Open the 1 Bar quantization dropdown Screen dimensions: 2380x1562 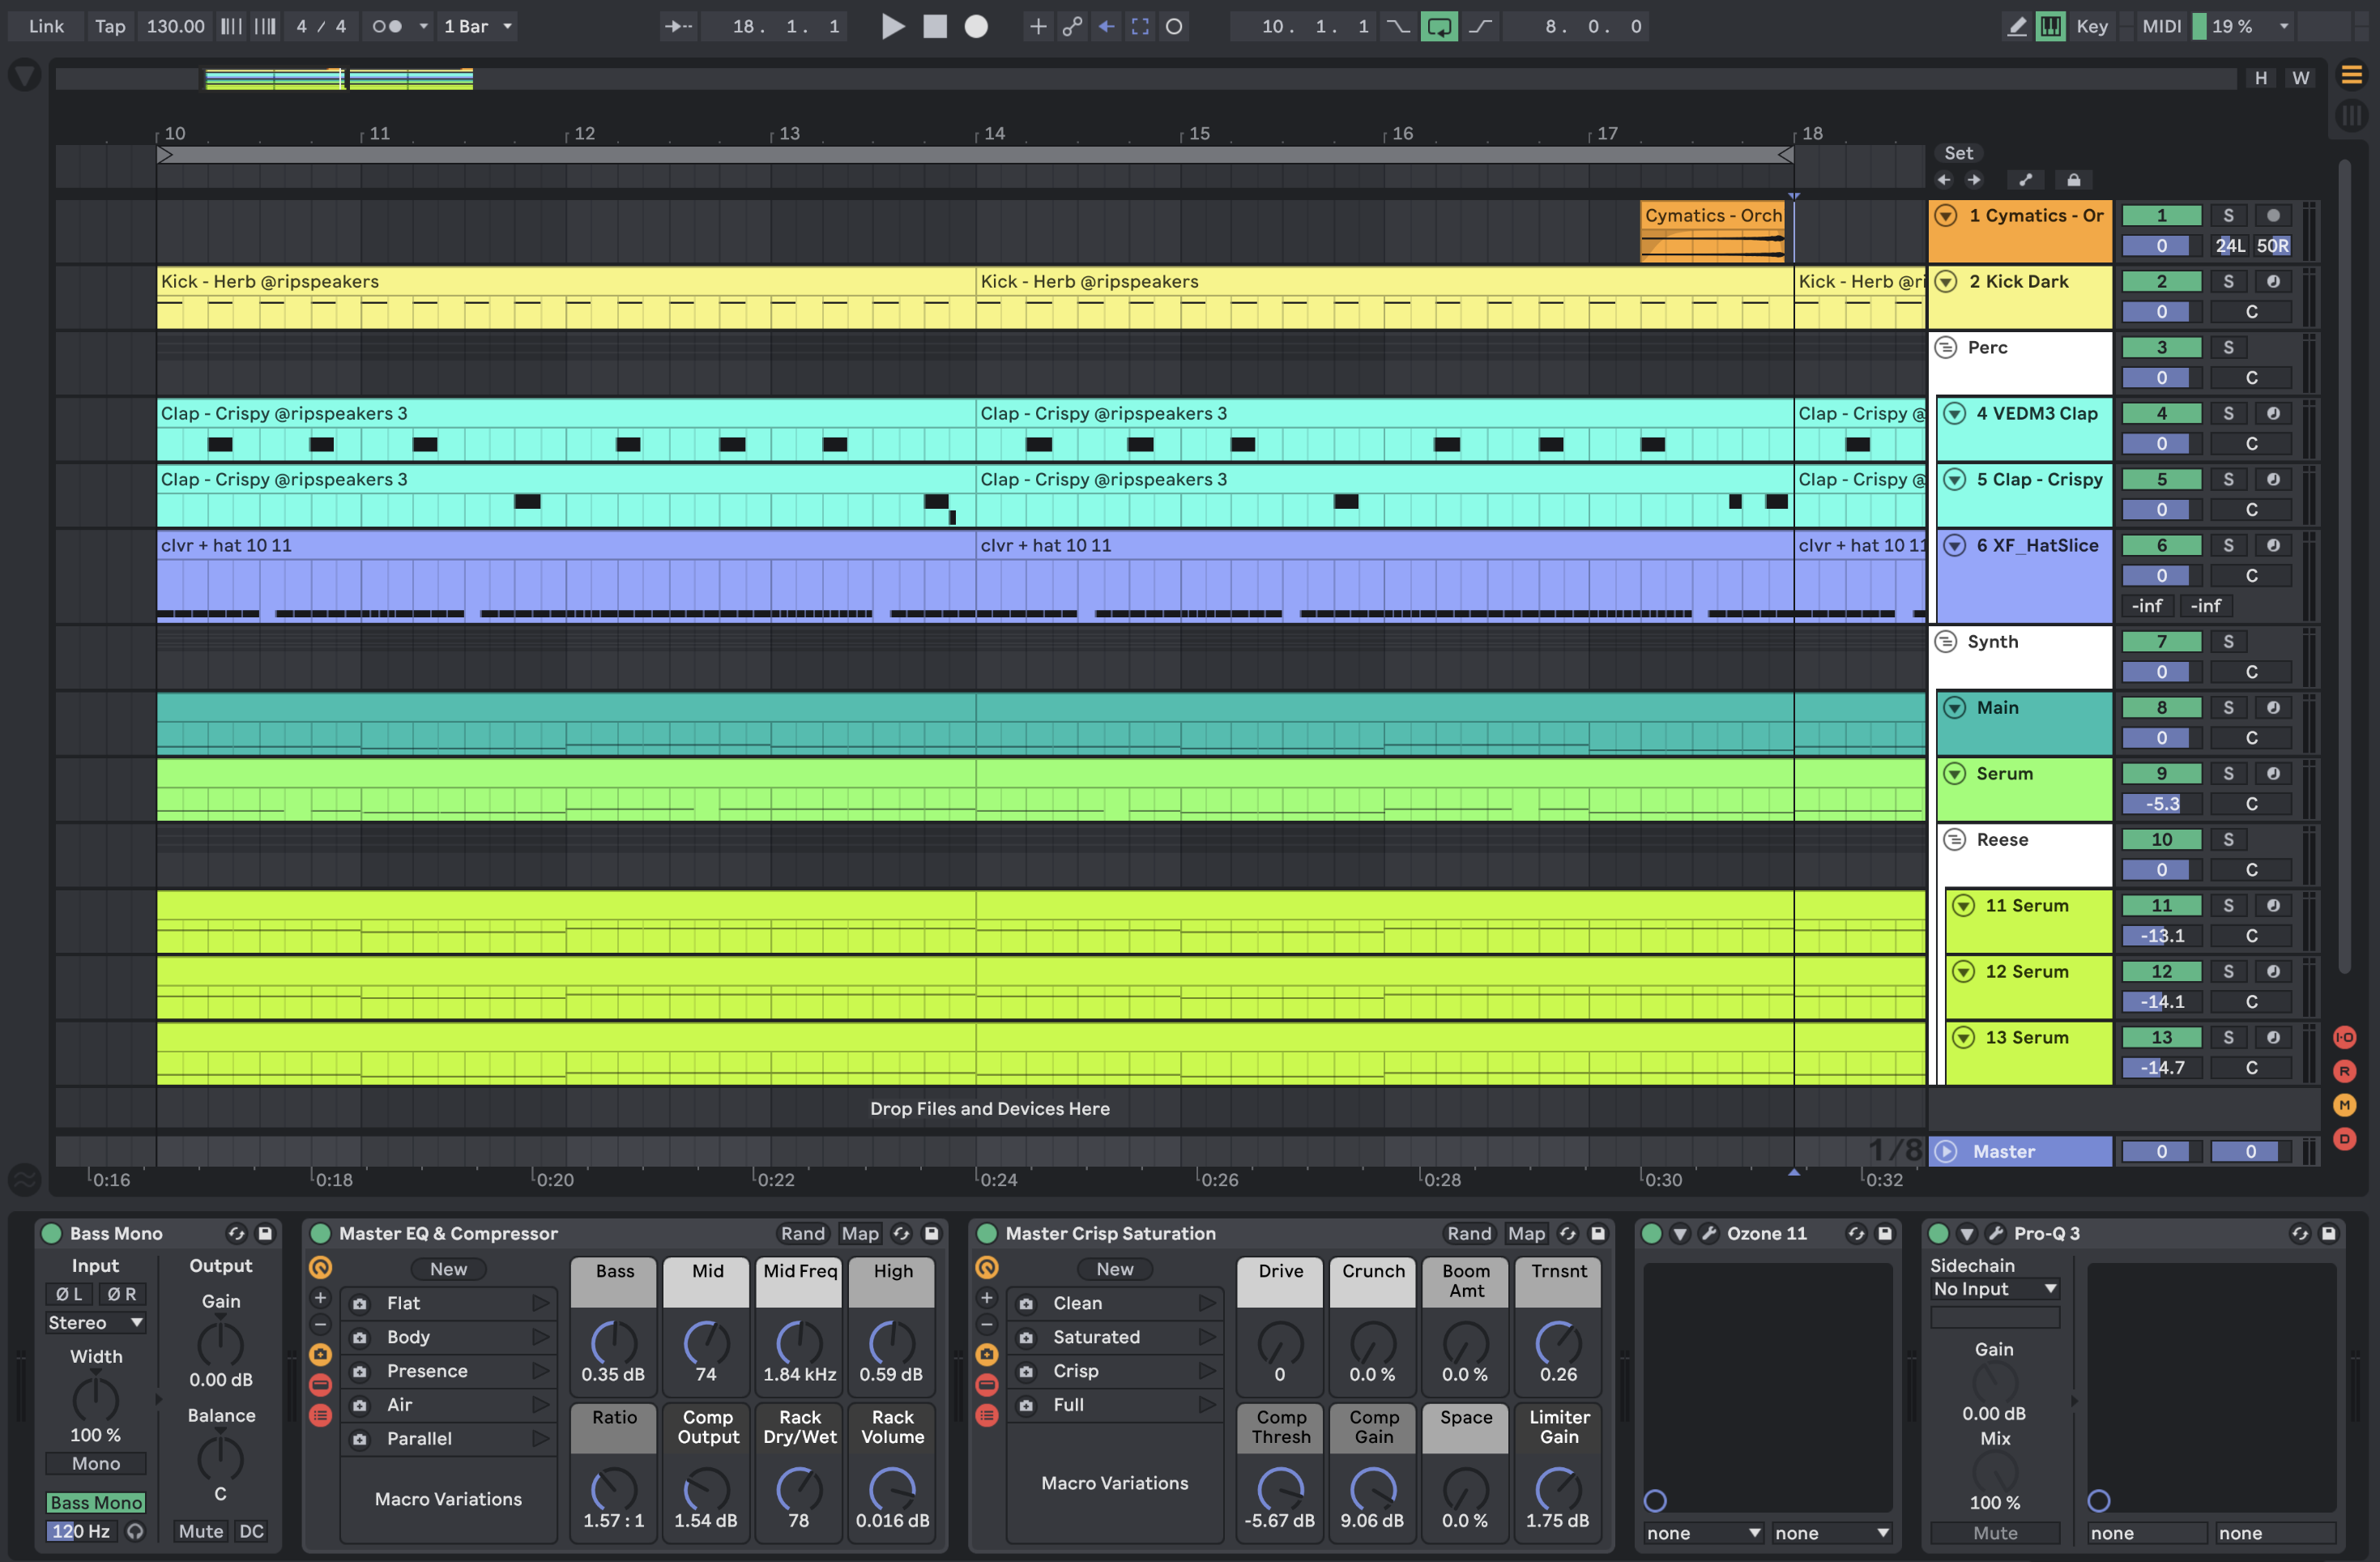[478, 26]
